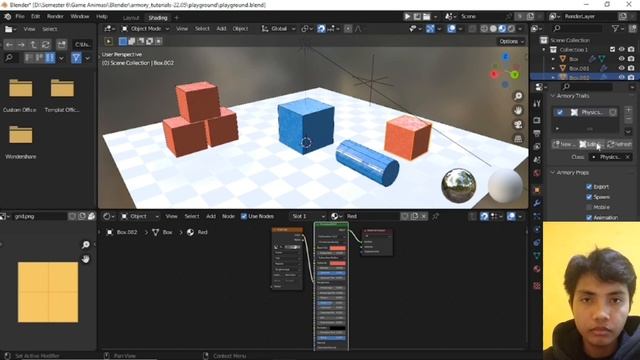Click the black Emission color swatch in shader node
640x360 pixels.
338,328
